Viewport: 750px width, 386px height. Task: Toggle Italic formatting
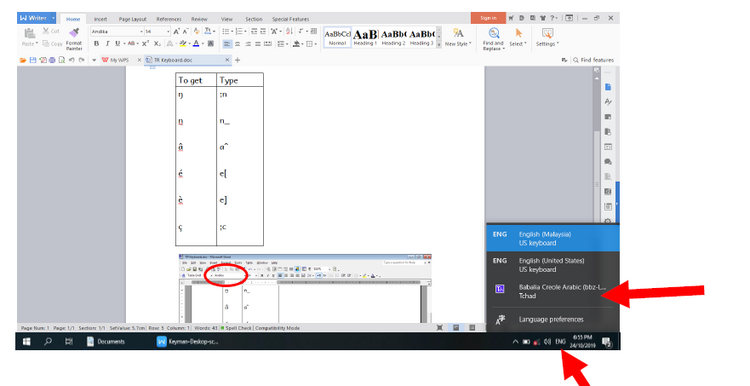(x=107, y=44)
